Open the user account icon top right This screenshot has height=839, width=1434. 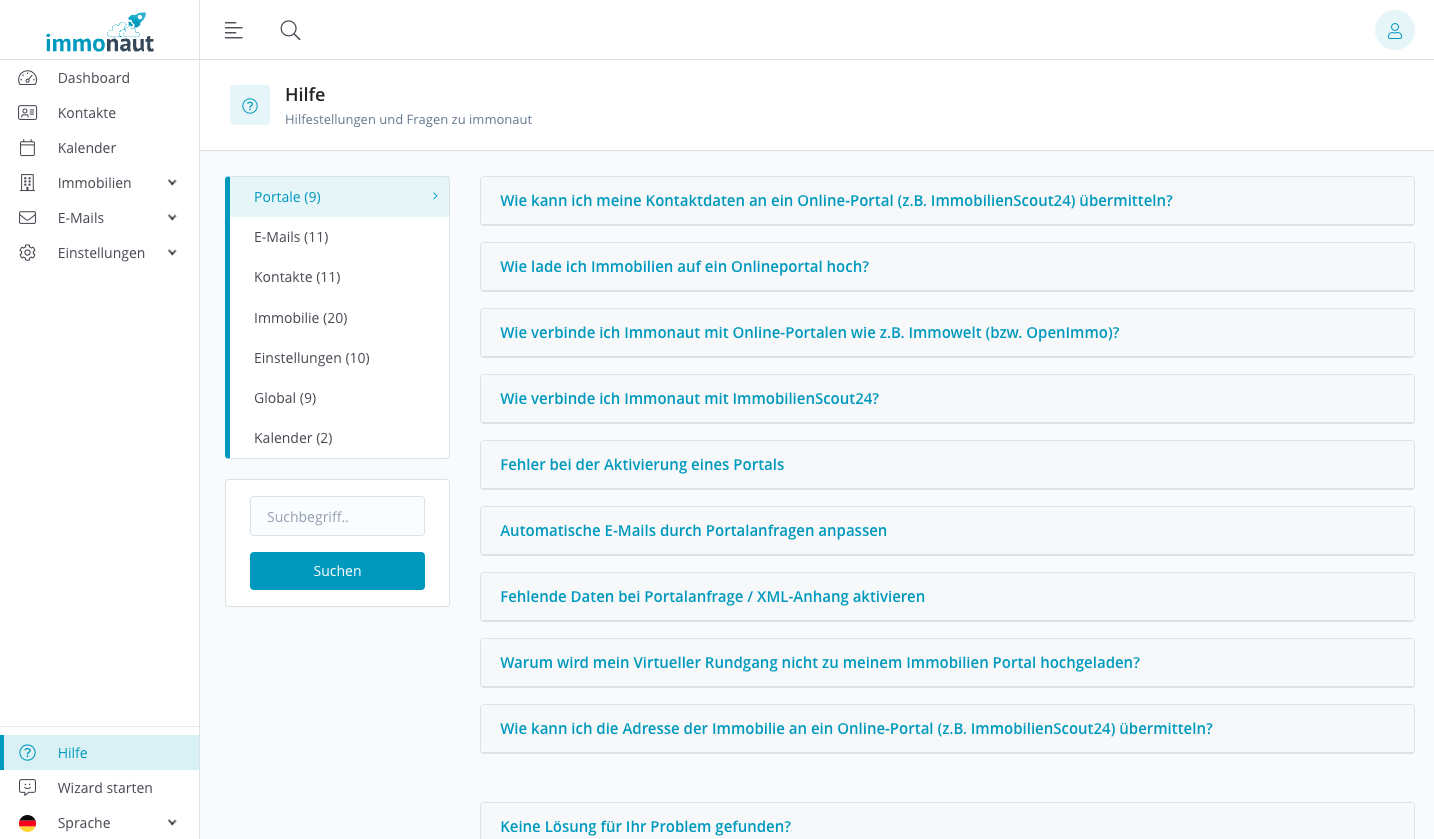coord(1395,30)
